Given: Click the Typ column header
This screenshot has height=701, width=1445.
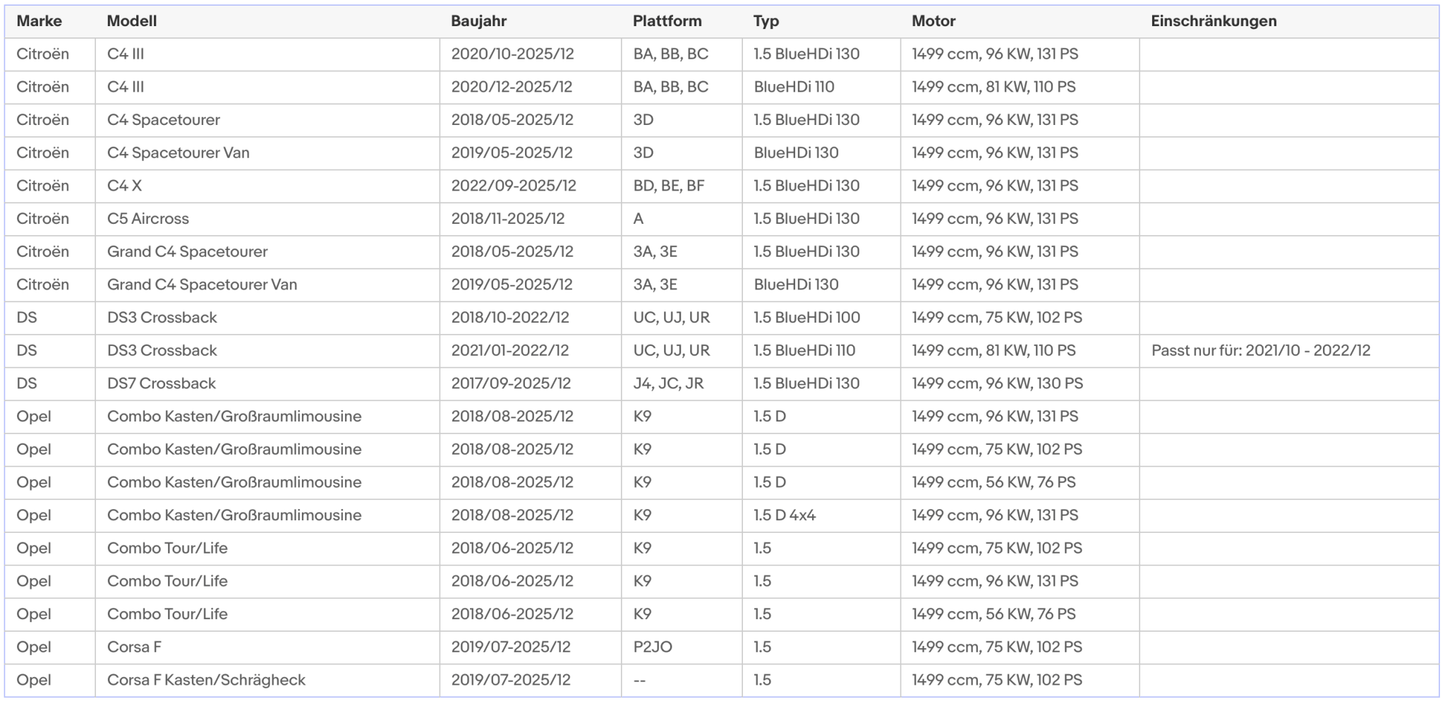Looking at the screenshot, I should tap(766, 21).
